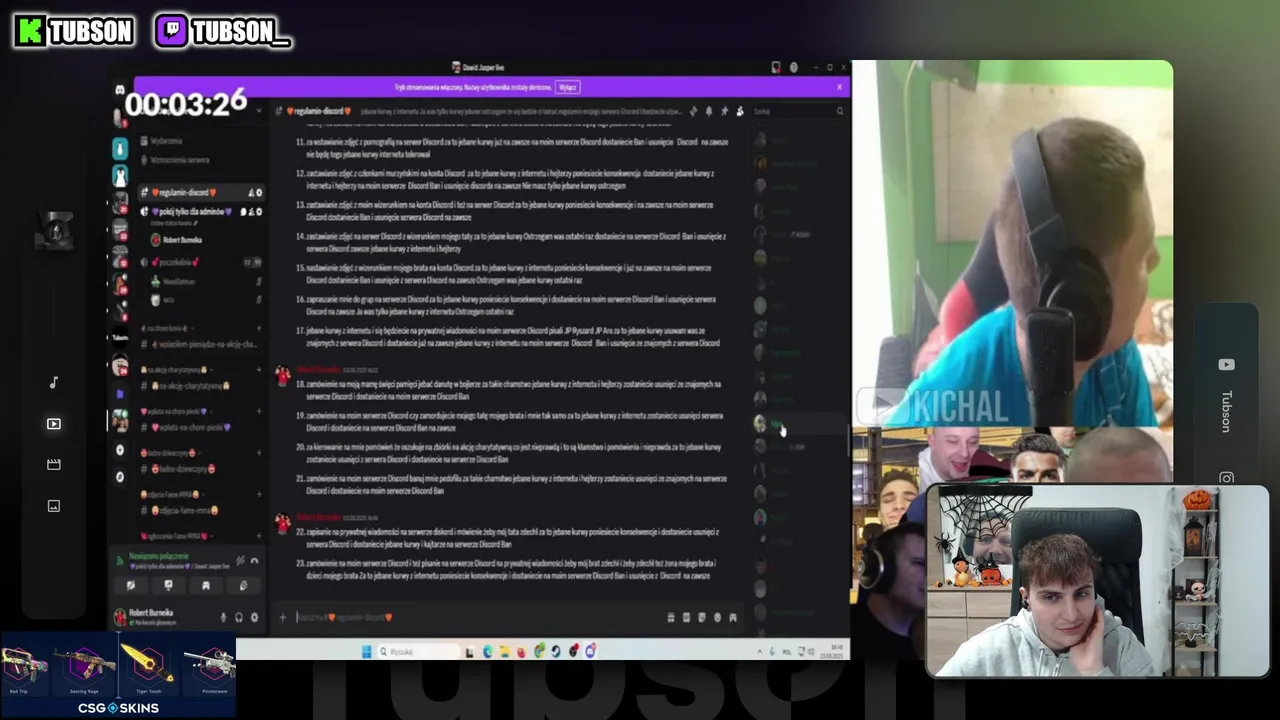
Task: Focus the message input for regulamin-discord
Action: coord(480,617)
